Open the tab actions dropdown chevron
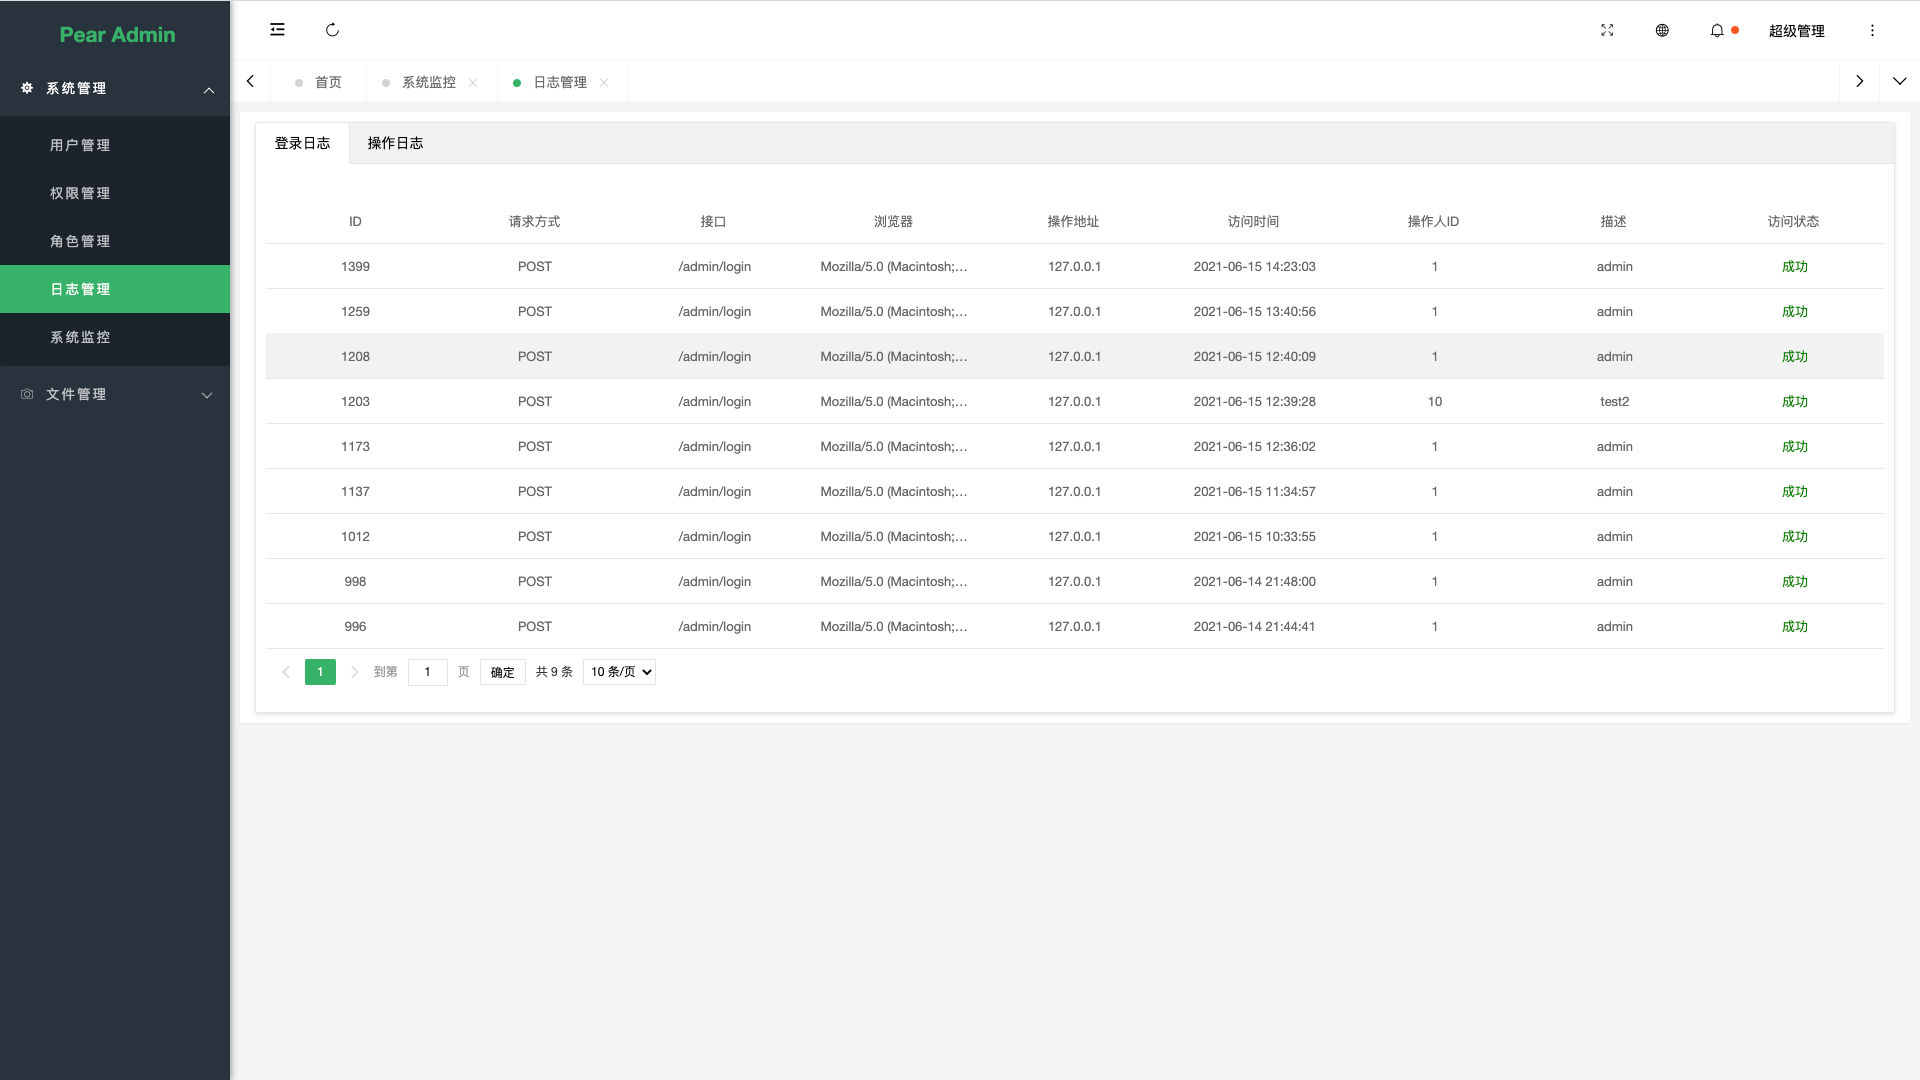The image size is (1920, 1080). pyautogui.click(x=1899, y=81)
